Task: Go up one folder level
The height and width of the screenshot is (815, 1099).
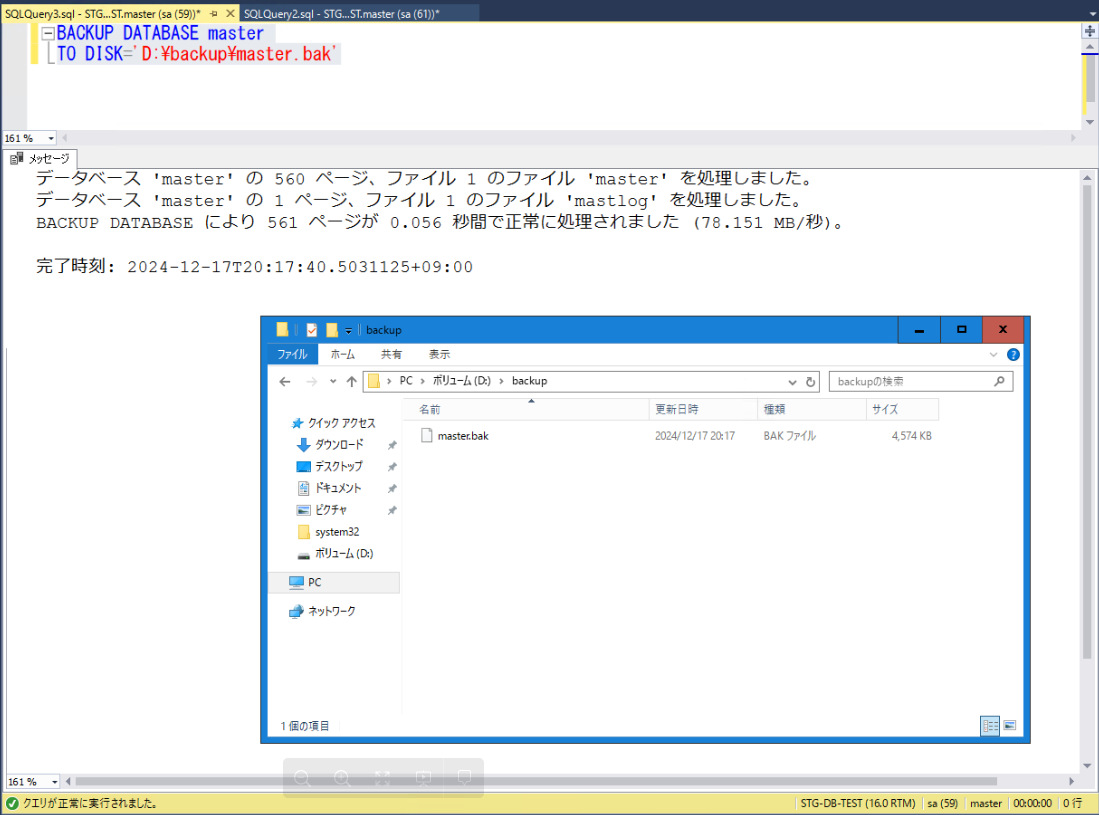Action: 352,381
